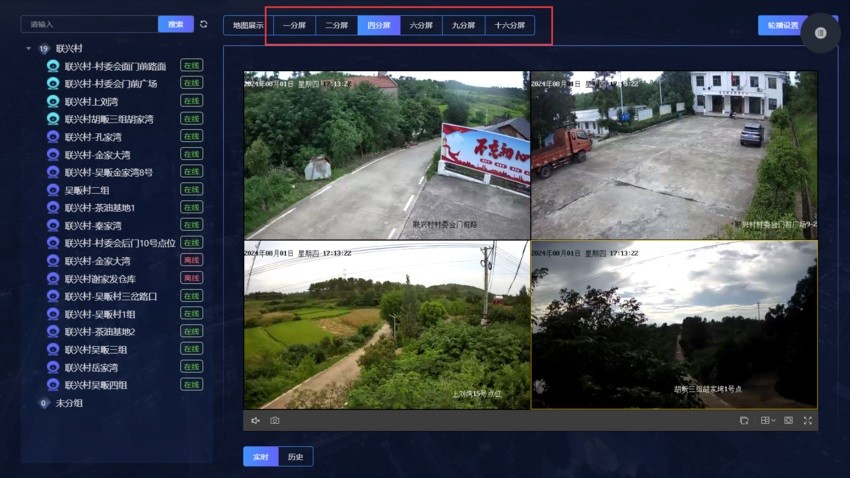The image size is (850, 478).
Task: Focus the 请输入 search input field
Action: coord(89,24)
